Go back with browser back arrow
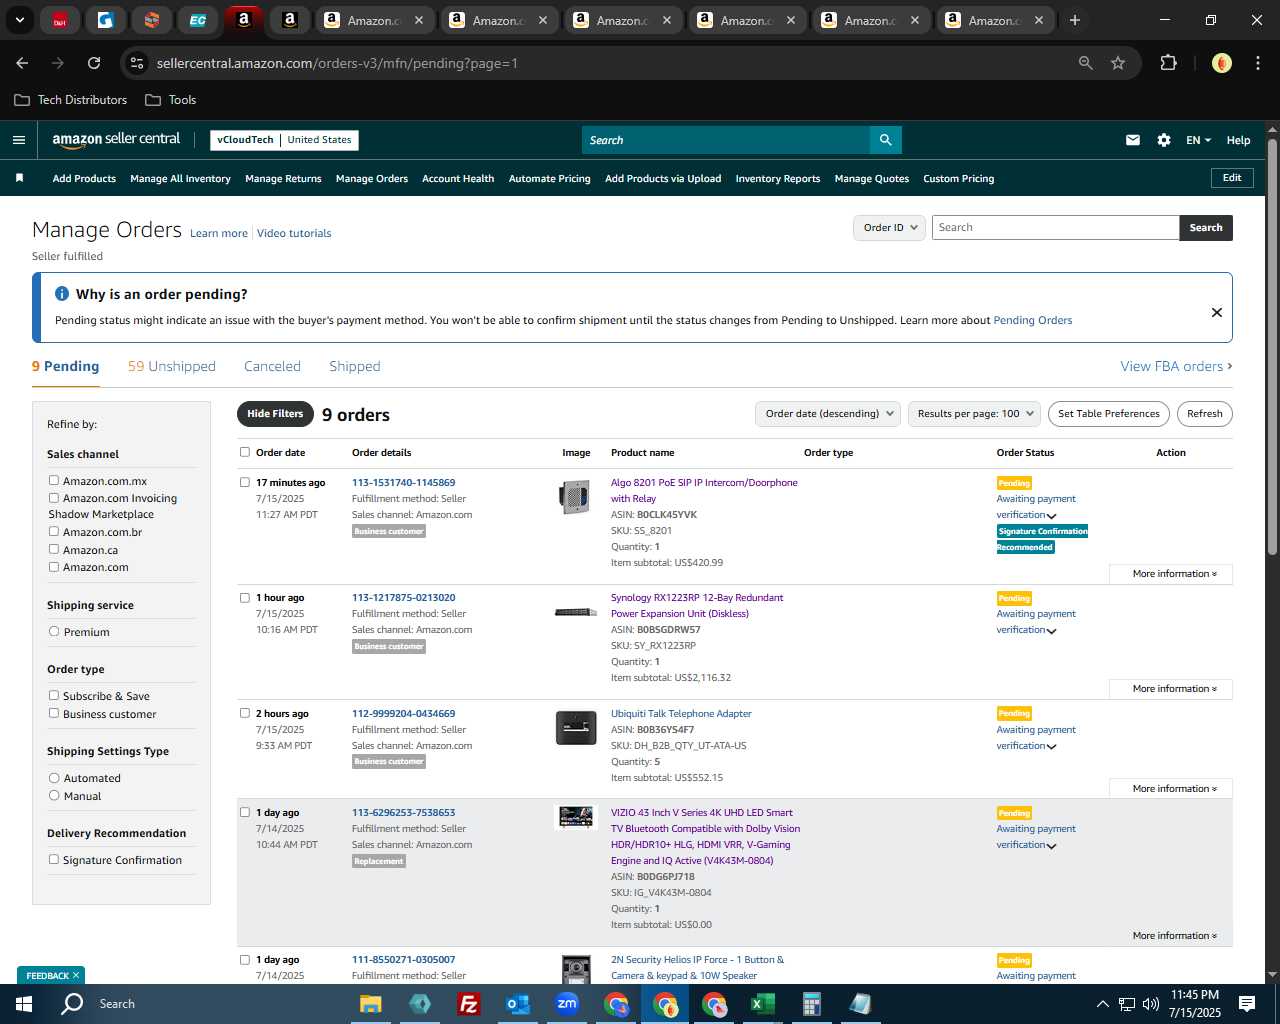1280x1024 pixels. click(22, 63)
